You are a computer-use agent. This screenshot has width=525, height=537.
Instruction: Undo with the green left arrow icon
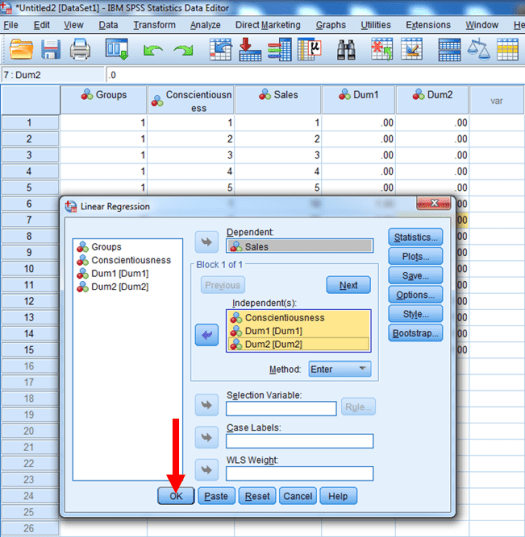click(153, 50)
